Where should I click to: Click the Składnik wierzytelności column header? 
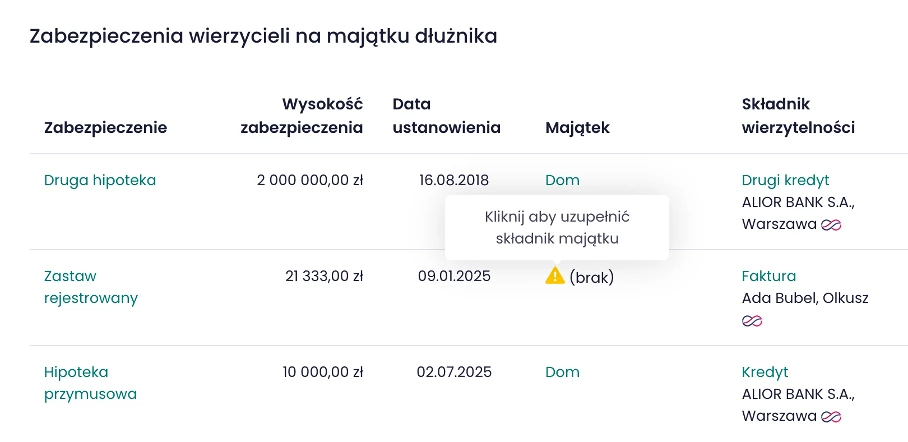coord(798,116)
